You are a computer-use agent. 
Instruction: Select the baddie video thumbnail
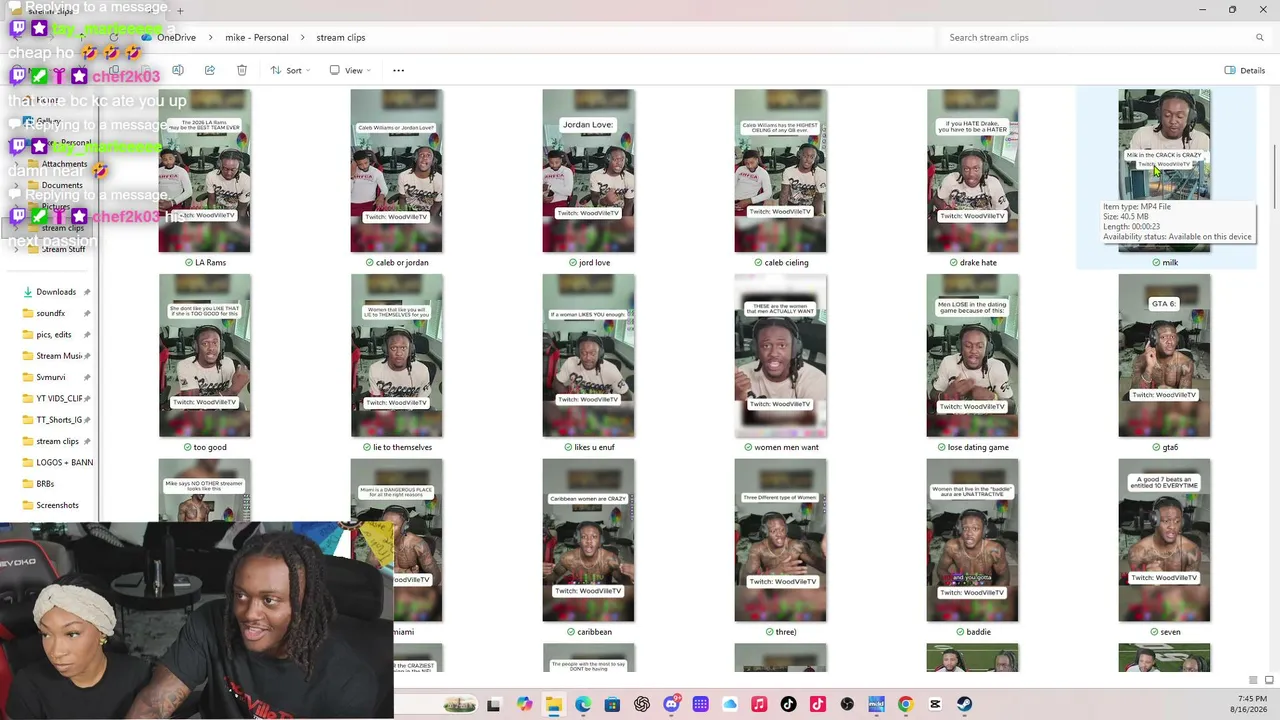coord(972,540)
